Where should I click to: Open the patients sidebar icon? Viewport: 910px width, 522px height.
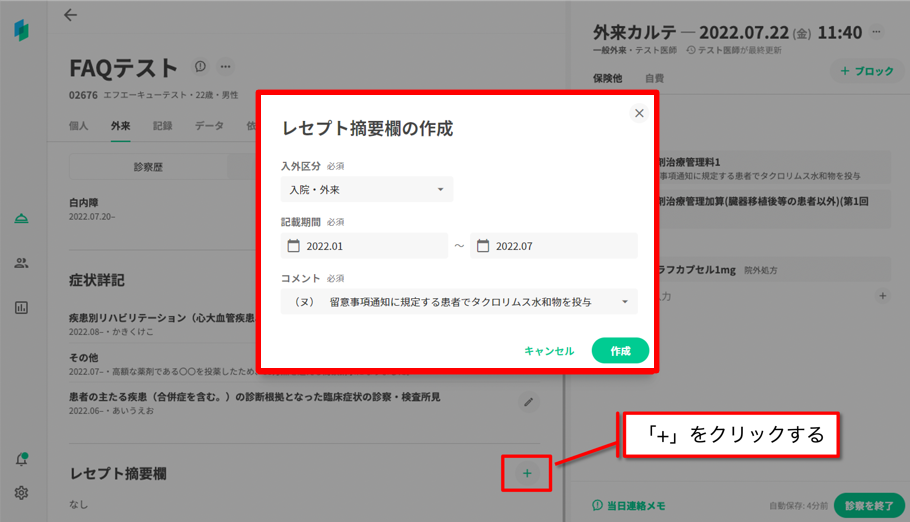pos(21,263)
